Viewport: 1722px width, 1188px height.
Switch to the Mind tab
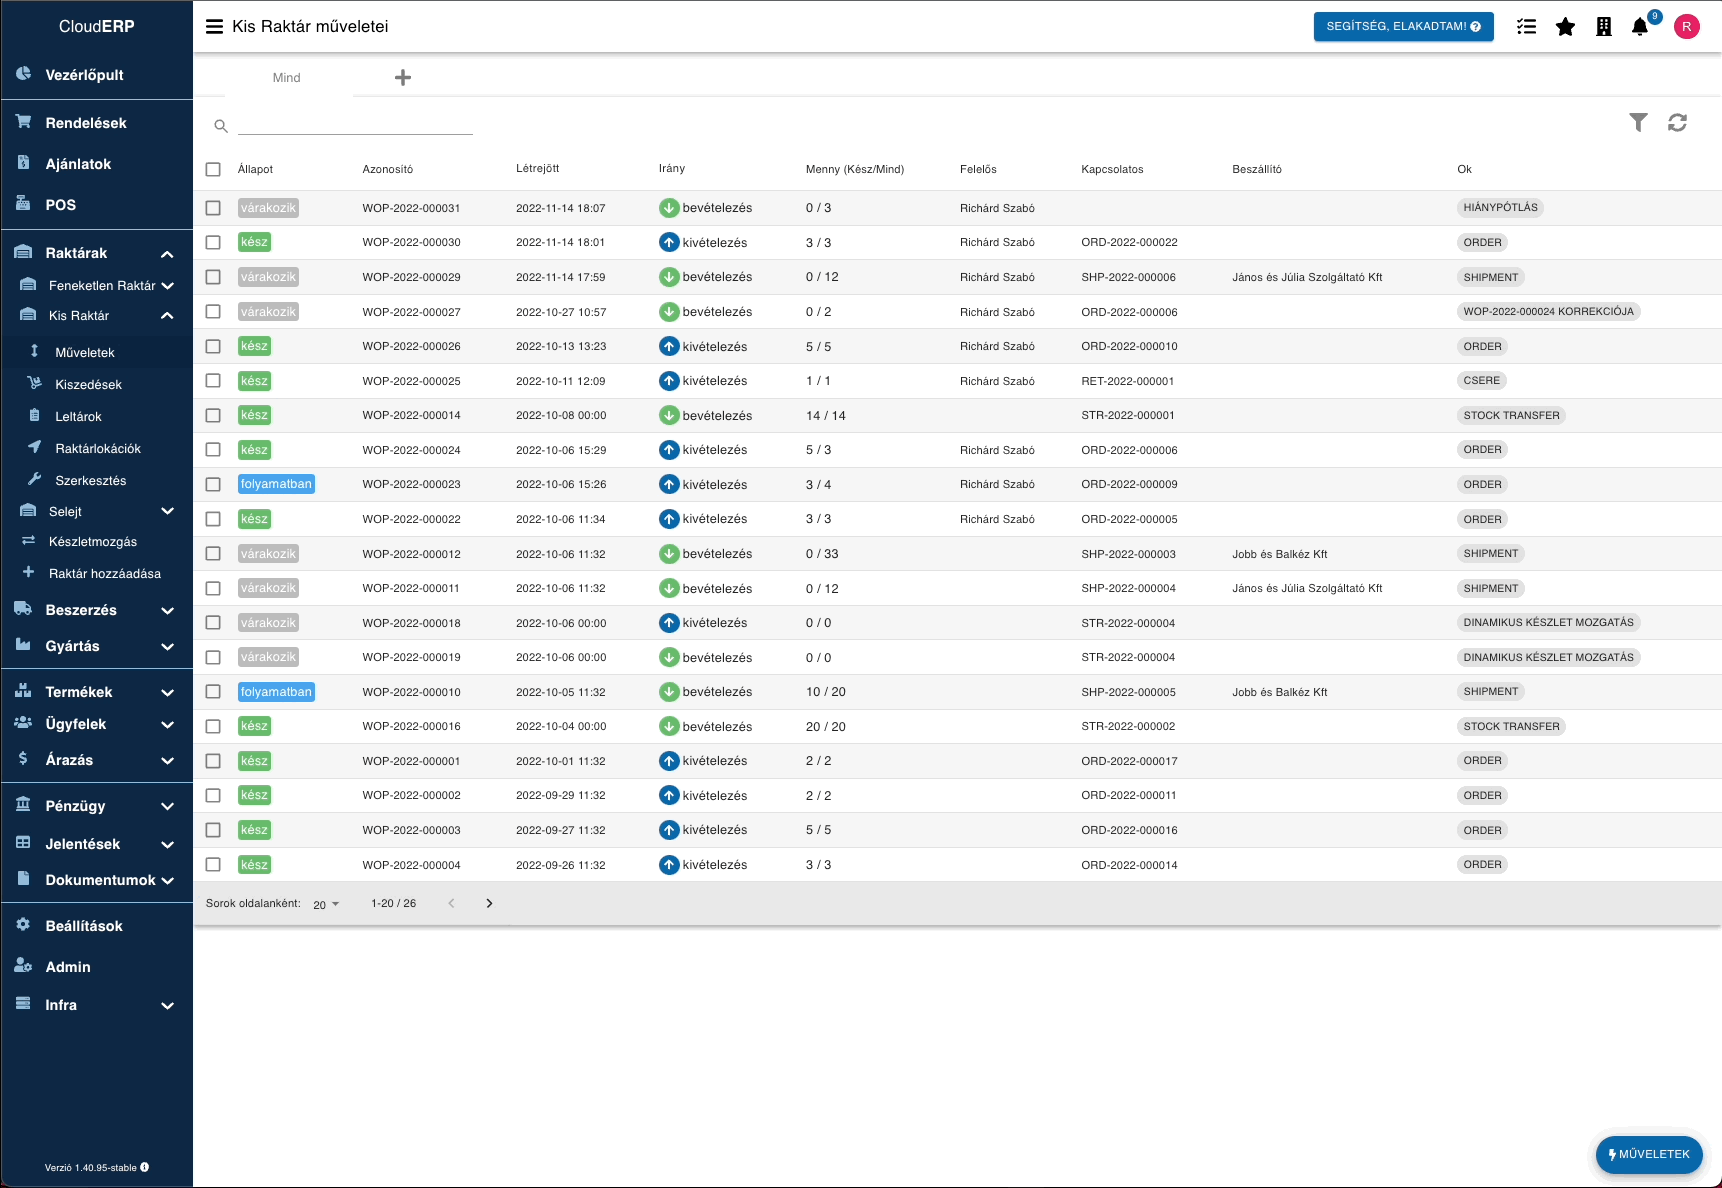click(x=287, y=78)
